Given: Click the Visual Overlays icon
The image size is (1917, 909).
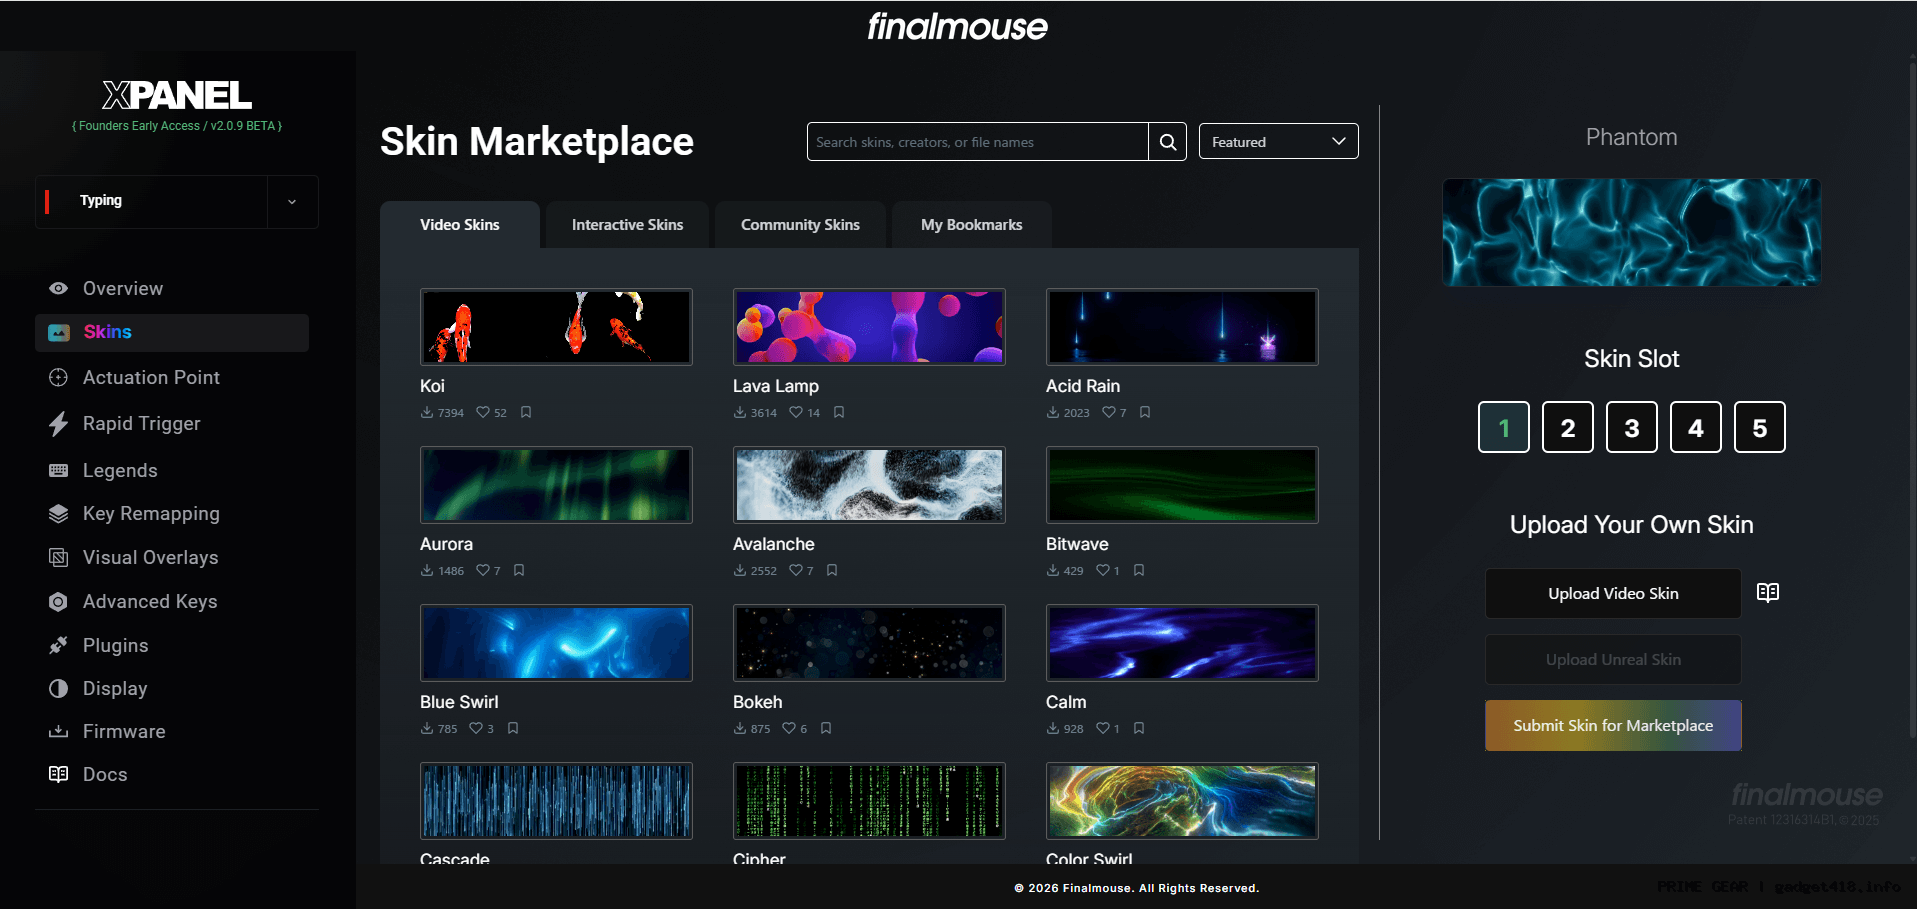Looking at the screenshot, I should (59, 557).
